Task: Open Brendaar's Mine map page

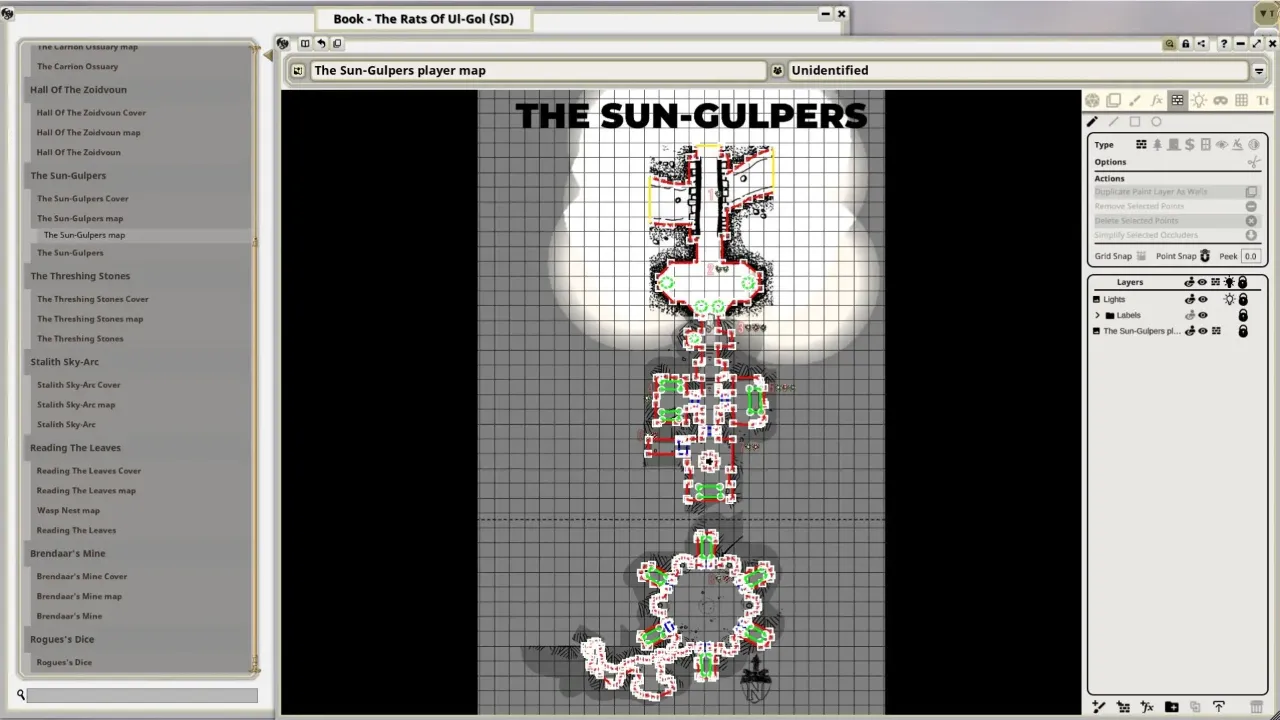Action: [x=79, y=596]
